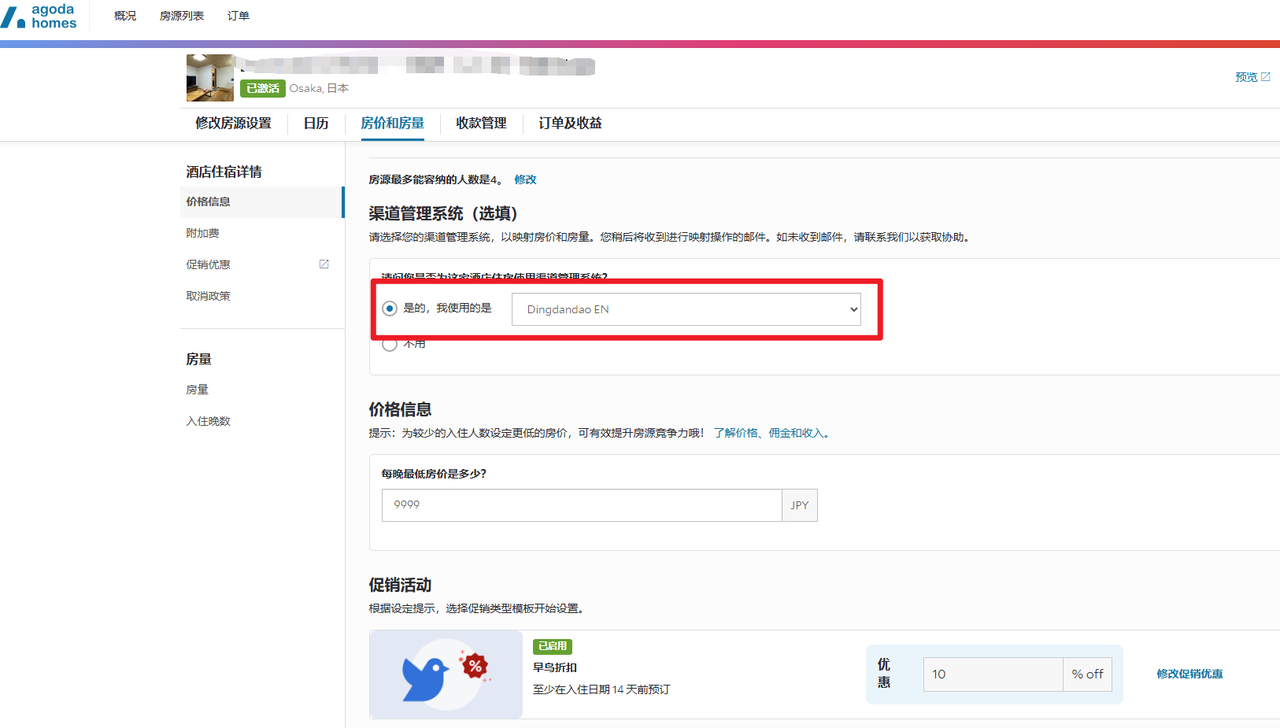Click the 了解价格、佣金和收入 link
1280x728 pixels.
click(x=769, y=433)
